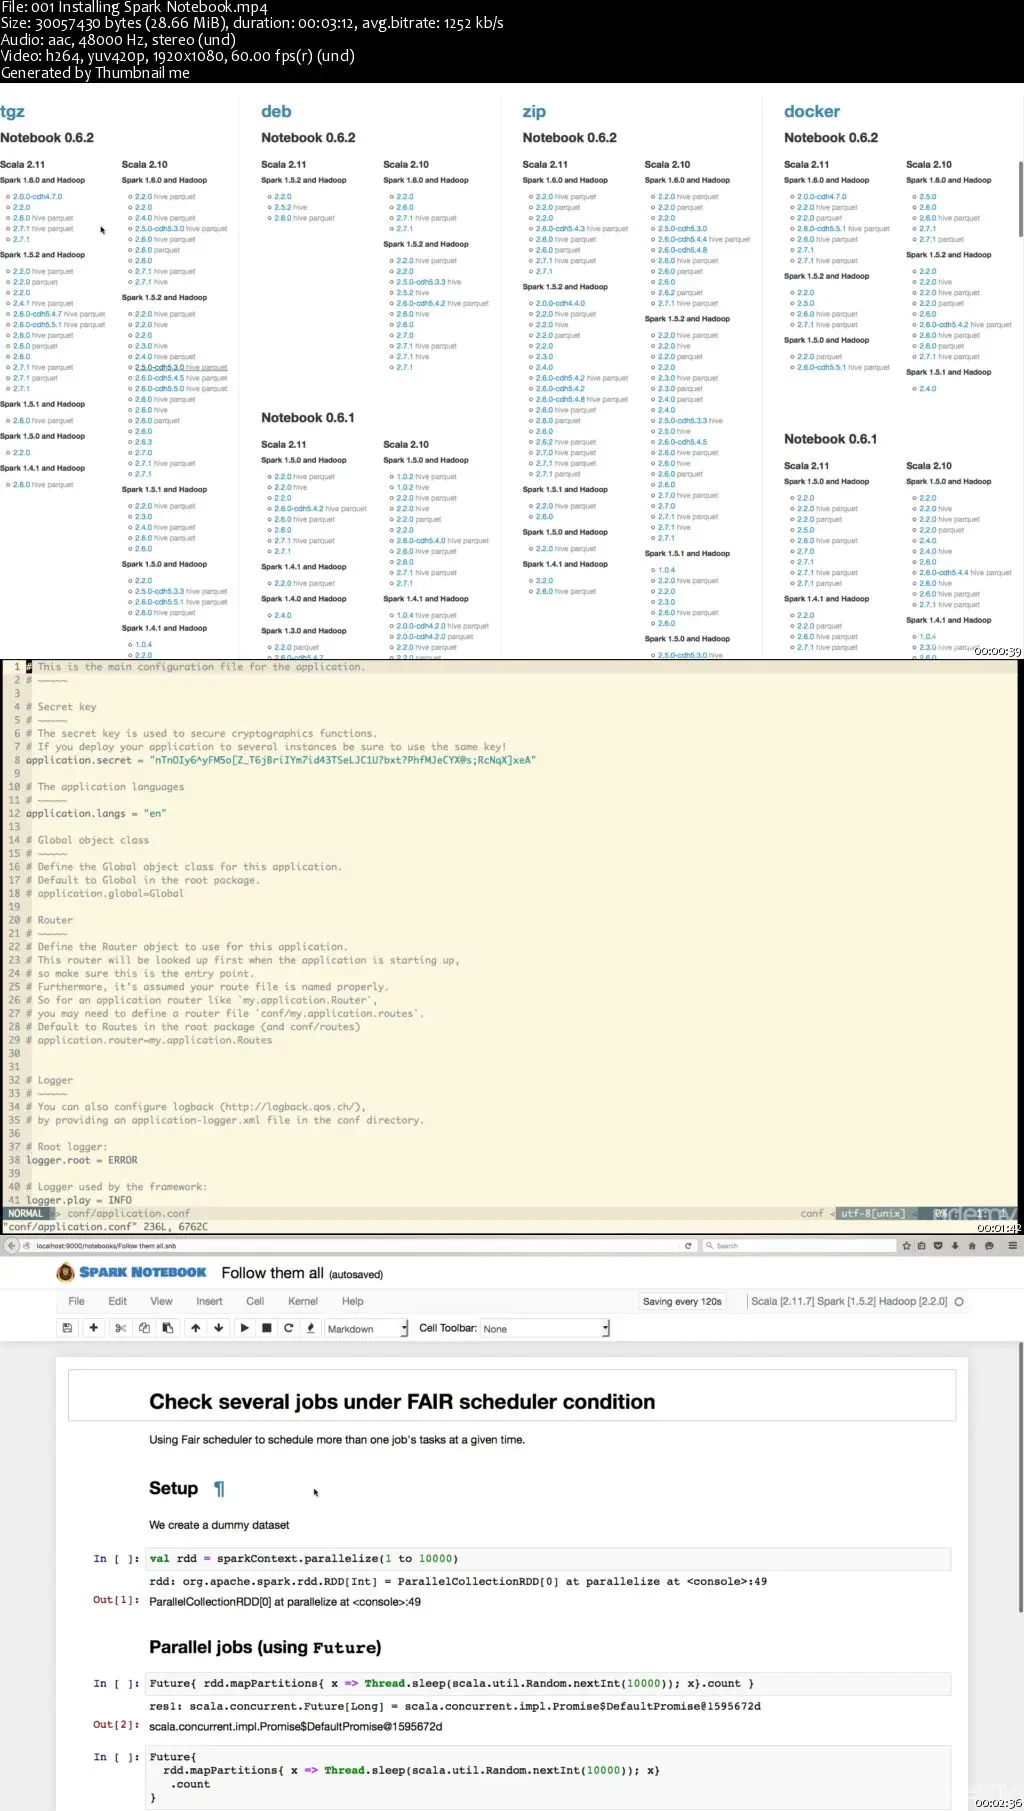Open the File menu in Spark Notebook

(76, 1302)
